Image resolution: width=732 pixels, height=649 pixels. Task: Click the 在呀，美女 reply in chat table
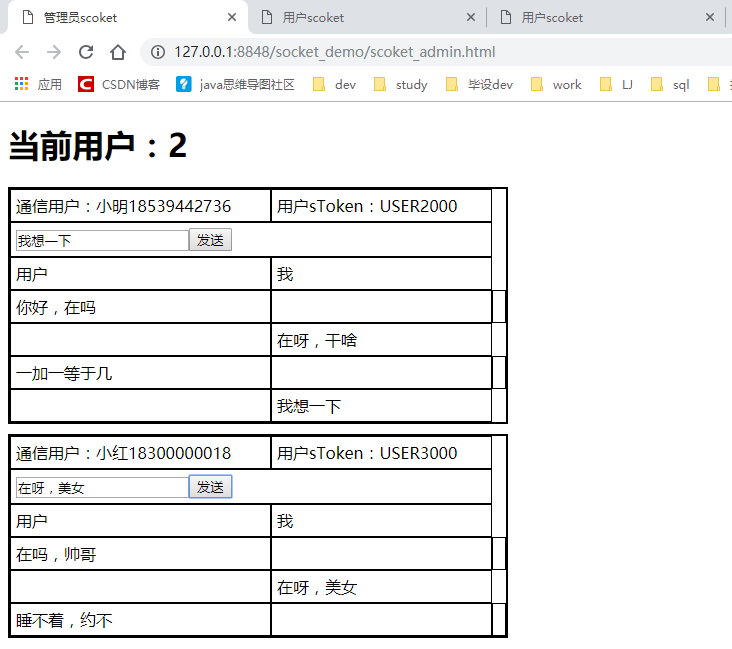pyautogui.click(x=317, y=587)
